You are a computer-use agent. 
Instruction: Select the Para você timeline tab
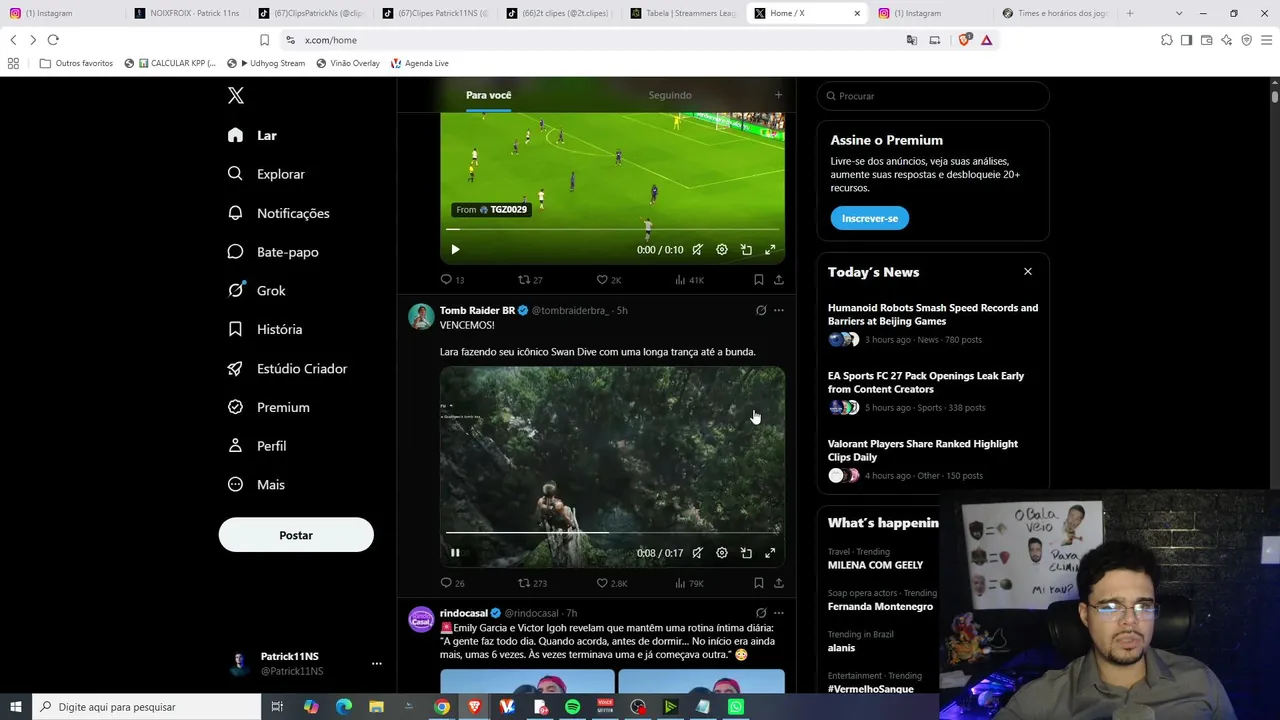pos(489,95)
